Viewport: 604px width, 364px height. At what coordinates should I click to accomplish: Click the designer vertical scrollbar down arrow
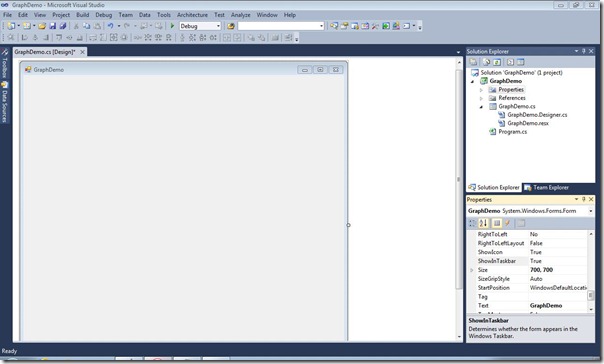point(459,337)
